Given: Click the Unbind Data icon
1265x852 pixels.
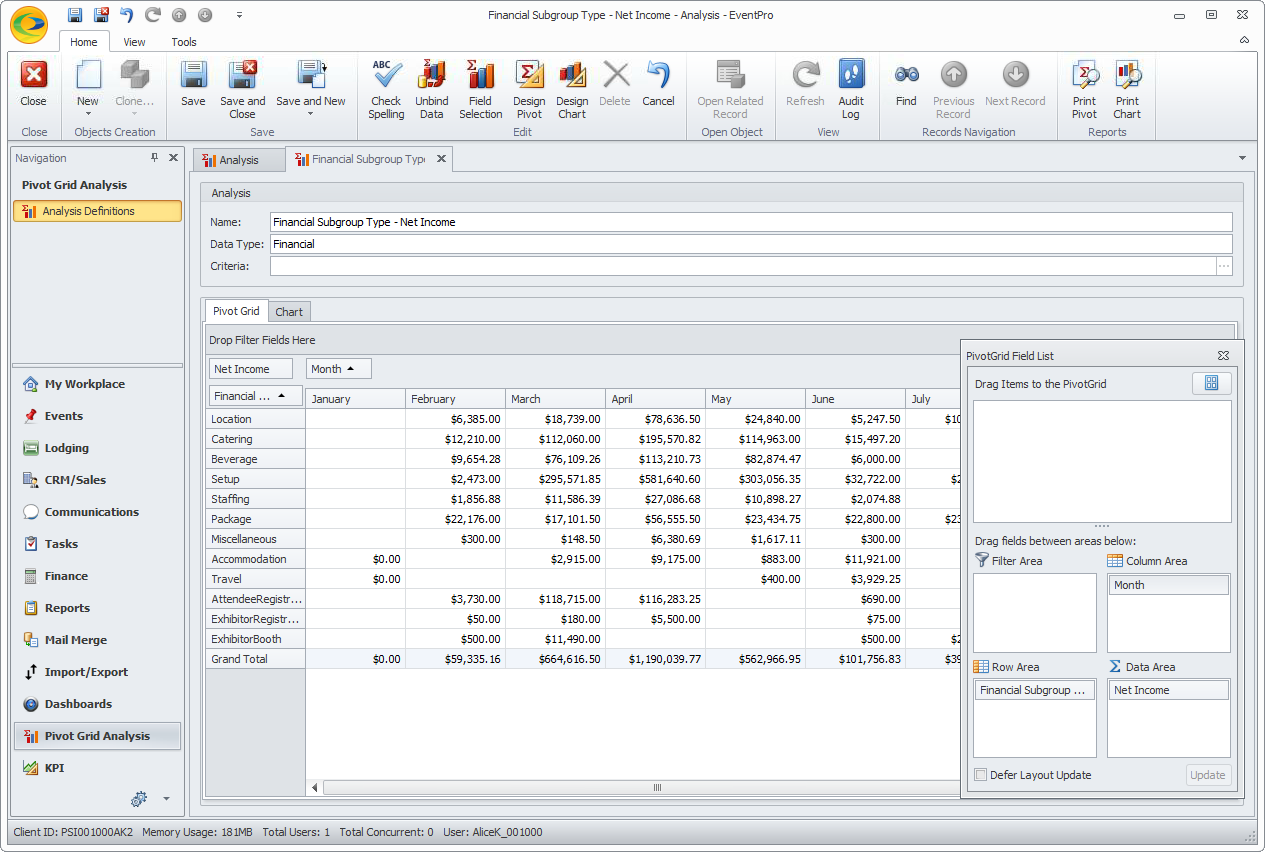Looking at the screenshot, I should (x=432, y=89).
